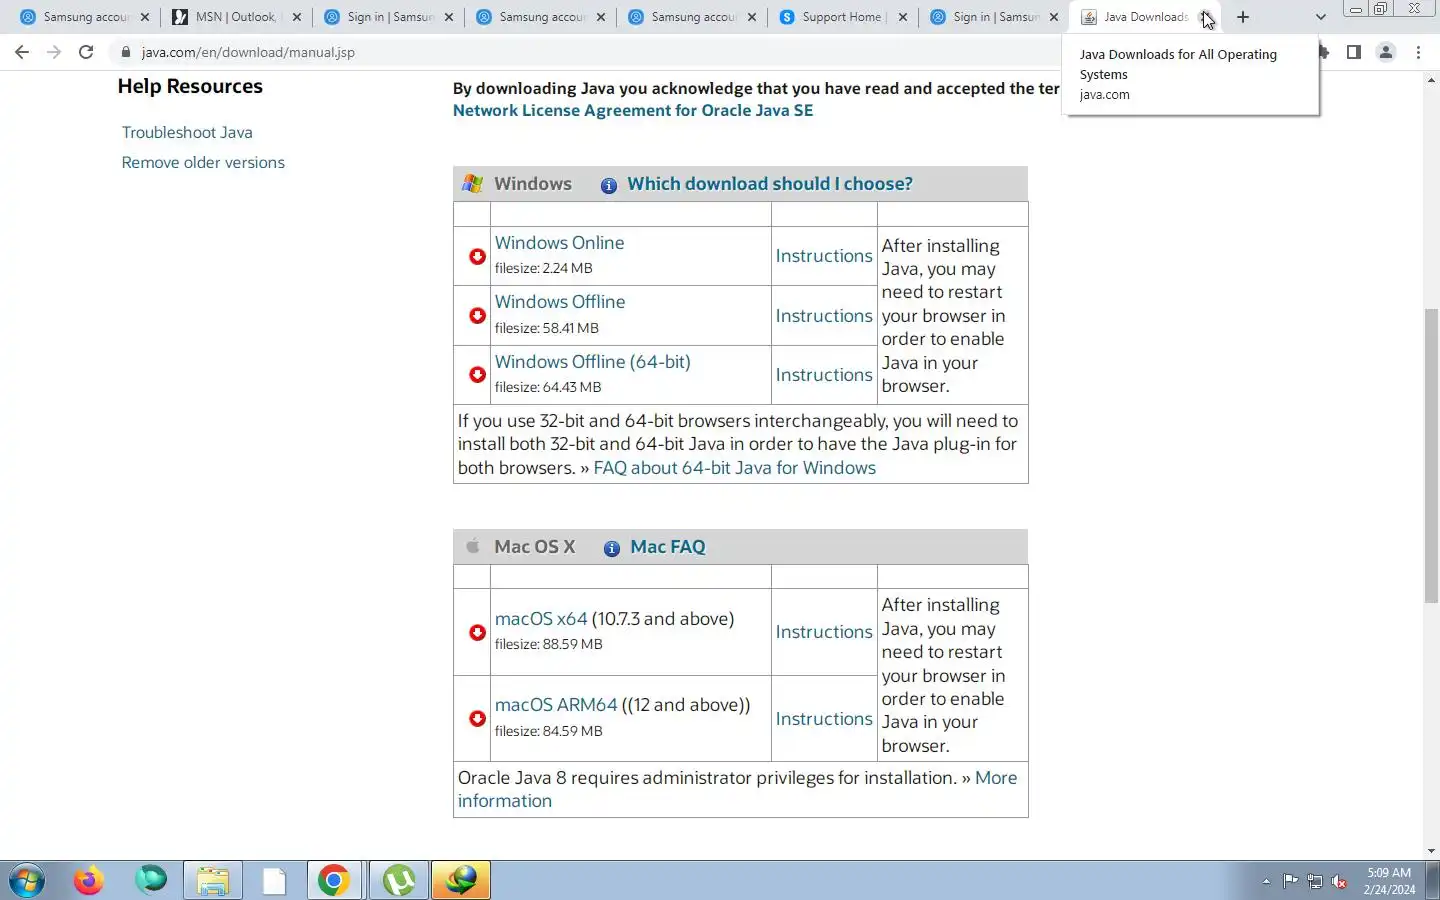Open uTorrent from the taskbar
The width and height of the screenshot is (1440, 900).
(x=399, y=881)
